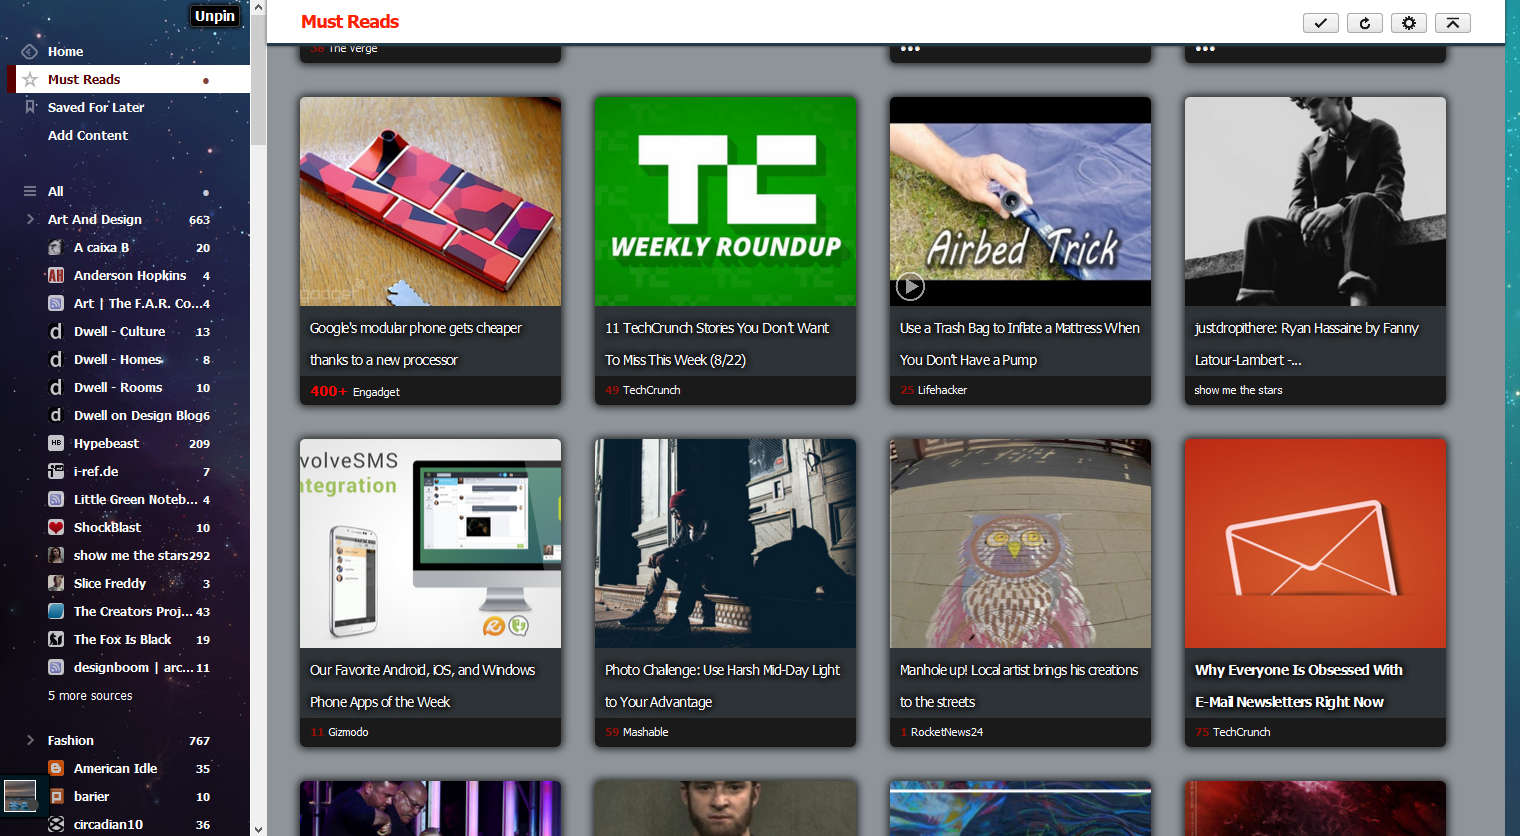Open Use a Trash Bag article title

1019,344
